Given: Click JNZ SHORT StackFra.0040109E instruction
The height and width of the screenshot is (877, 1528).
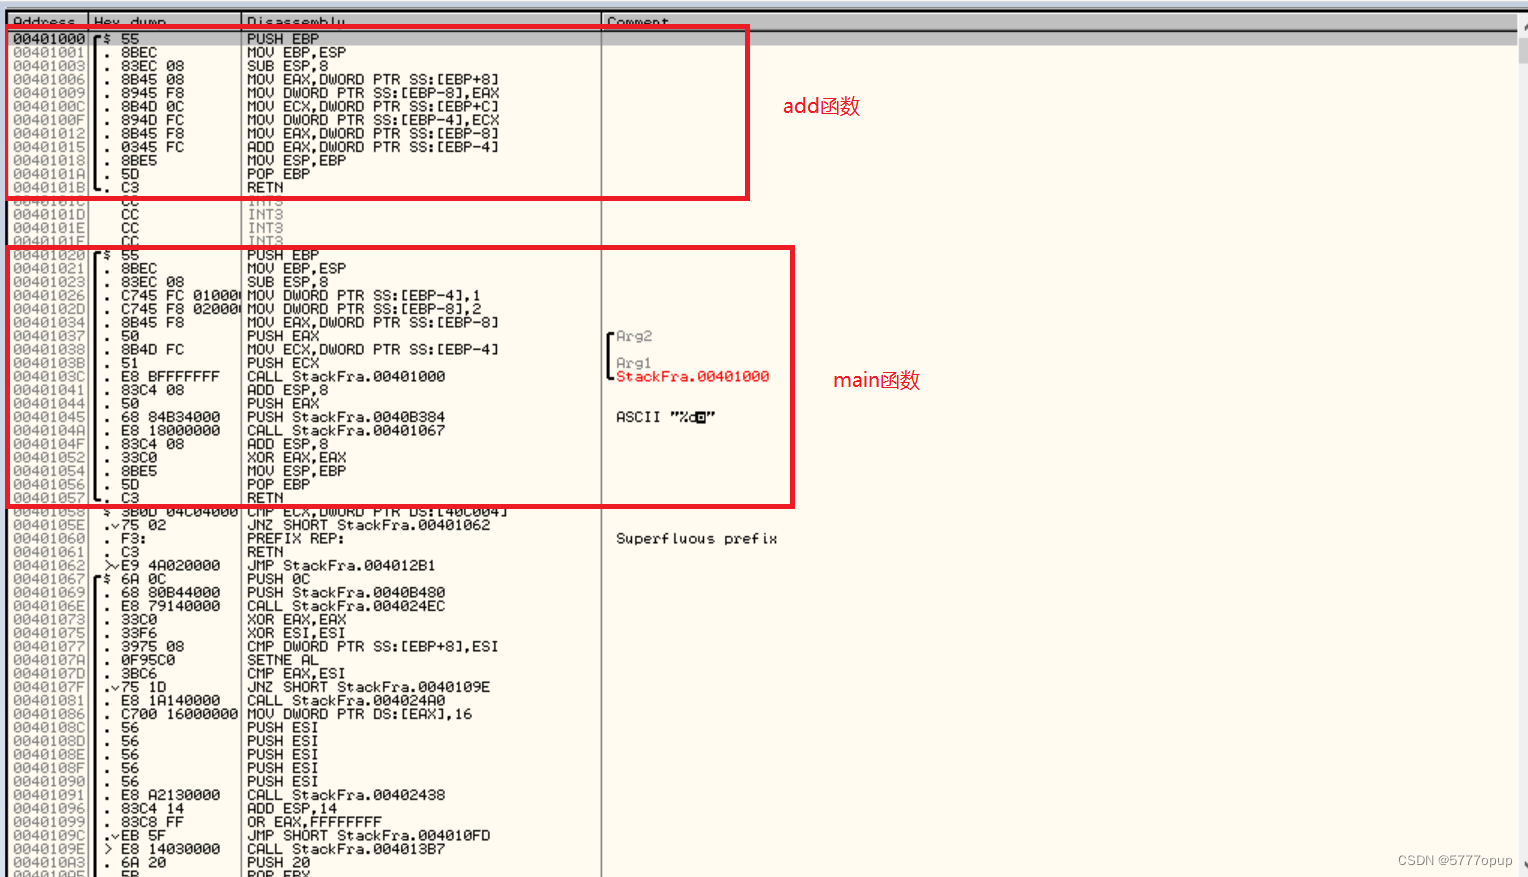Looking at the screenshot, I should coord(369,687).
